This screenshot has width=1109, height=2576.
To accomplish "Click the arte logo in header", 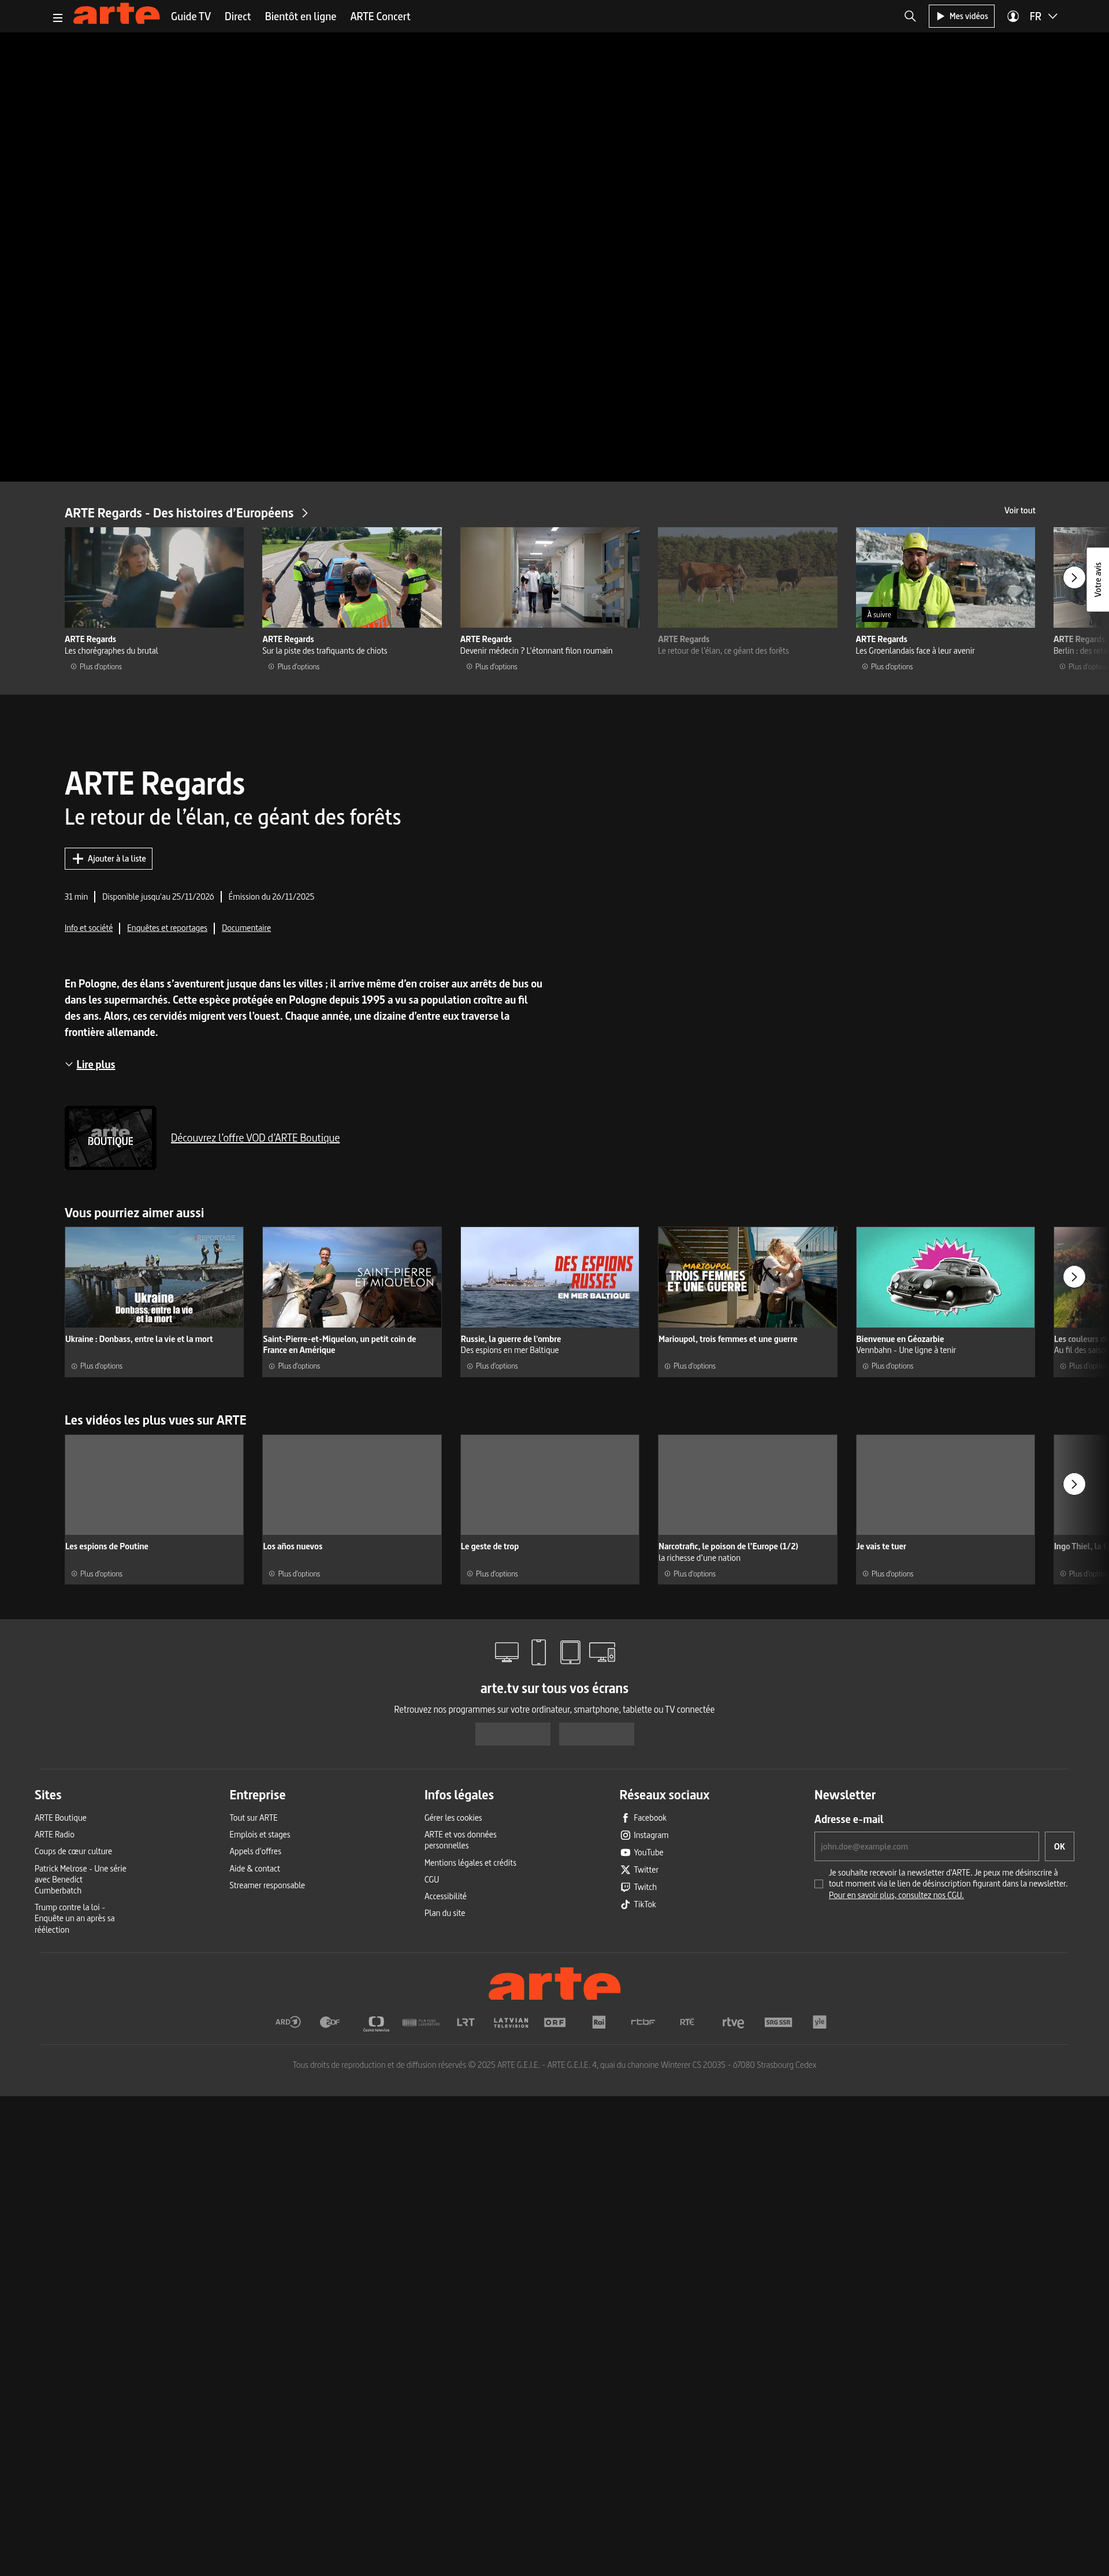I will point(116,14).
